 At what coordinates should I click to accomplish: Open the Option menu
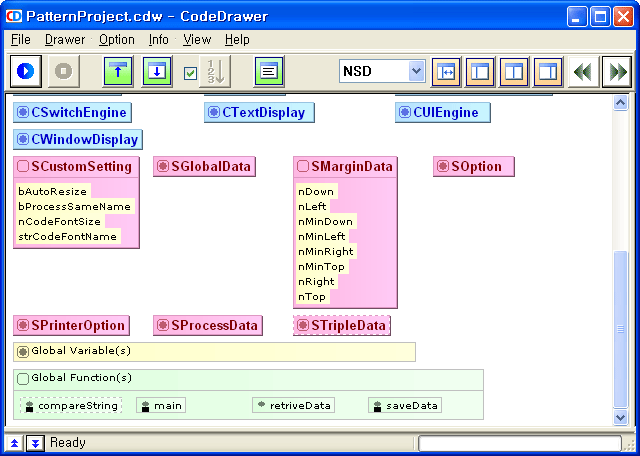click(117, 40)
